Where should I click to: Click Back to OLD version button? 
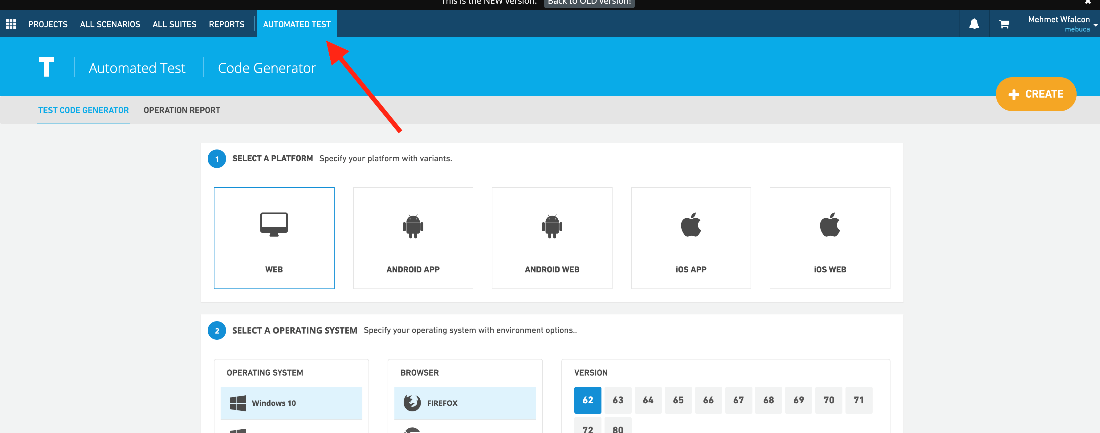click(589, 3)
